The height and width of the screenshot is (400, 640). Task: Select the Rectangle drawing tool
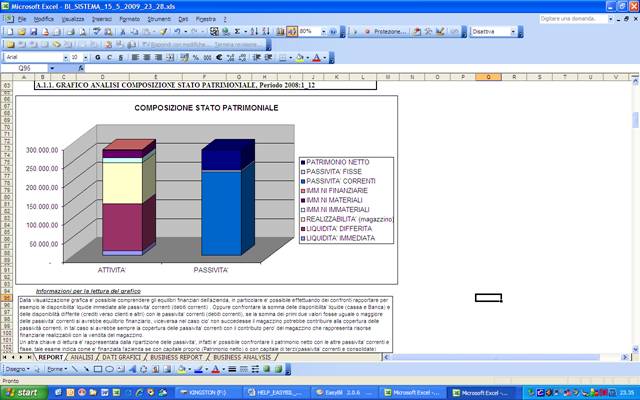click(x=98, y=369)
